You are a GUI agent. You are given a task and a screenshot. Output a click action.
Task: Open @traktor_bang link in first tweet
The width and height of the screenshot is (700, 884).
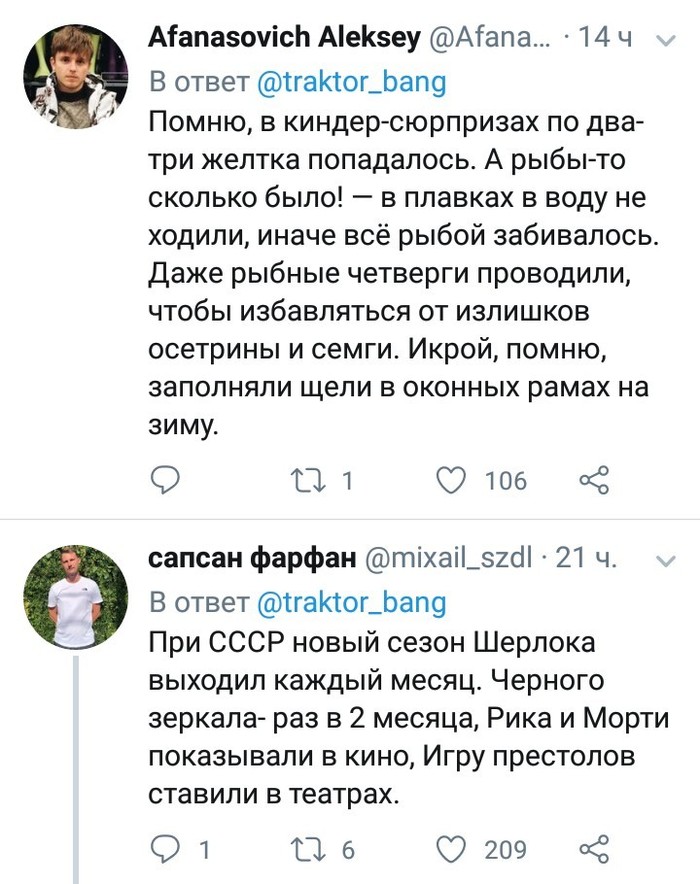pos(351,83)
